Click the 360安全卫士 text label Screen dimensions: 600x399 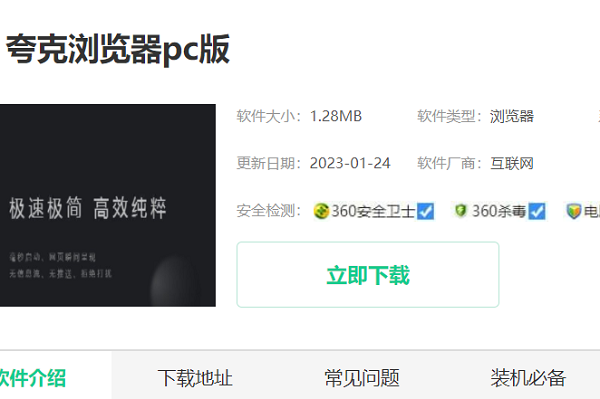373,211
